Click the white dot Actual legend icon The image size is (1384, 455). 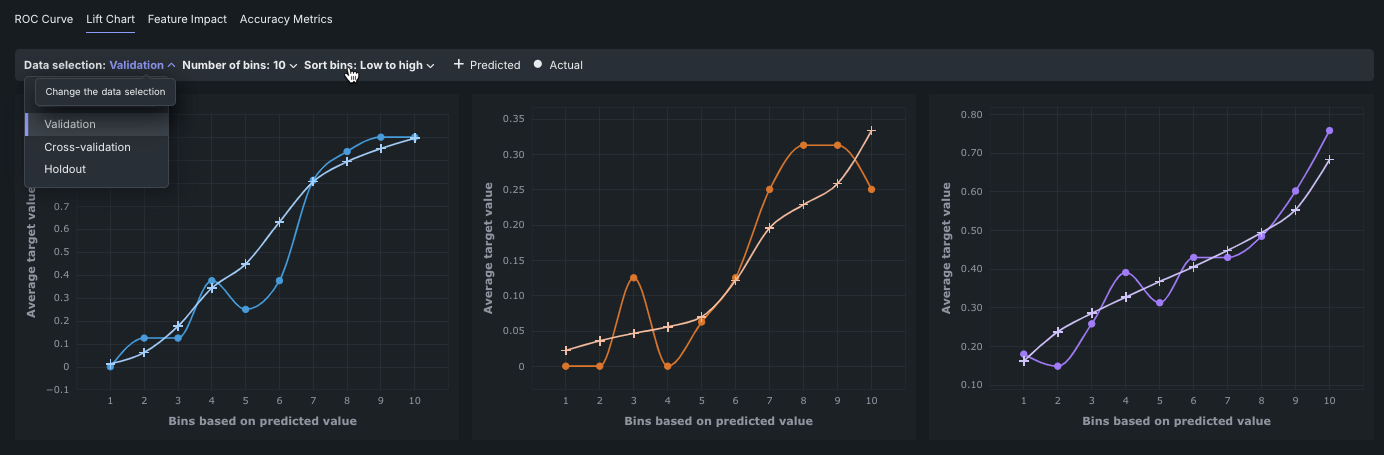(x=538, y=65)
